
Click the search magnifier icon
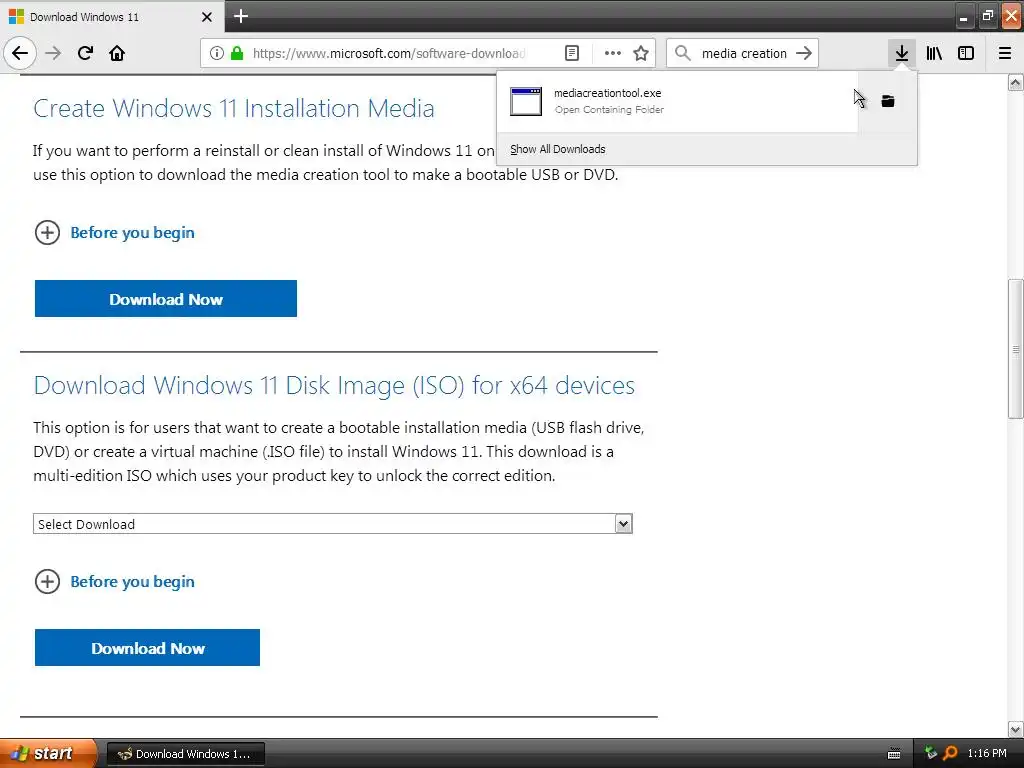click(682, 53)
